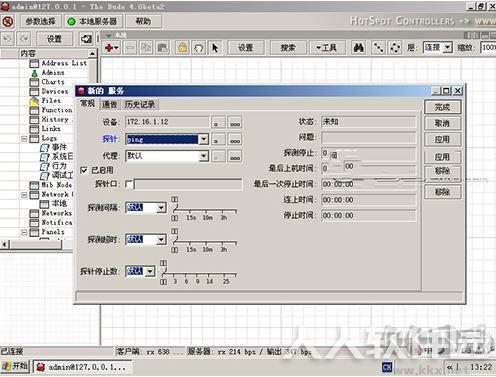The image size is (496, 377).
Task: Collapse the Panels tree node
Action: 24,232
